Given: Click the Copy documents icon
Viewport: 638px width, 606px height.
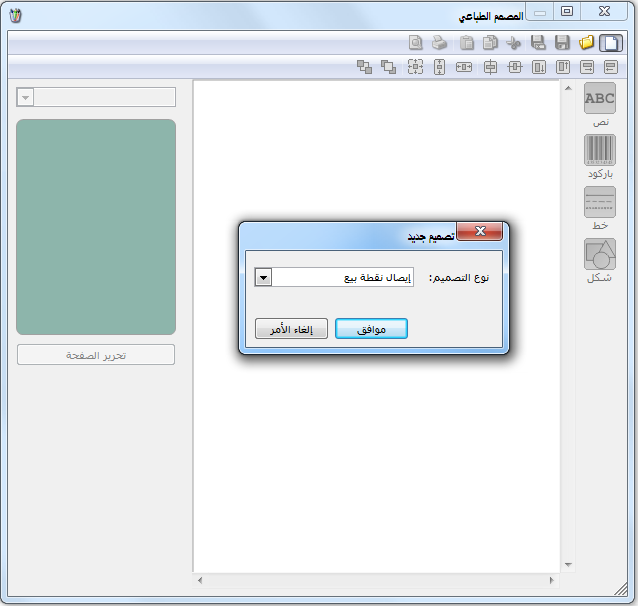Looking at the screenshot, I should tap(490, 43).
